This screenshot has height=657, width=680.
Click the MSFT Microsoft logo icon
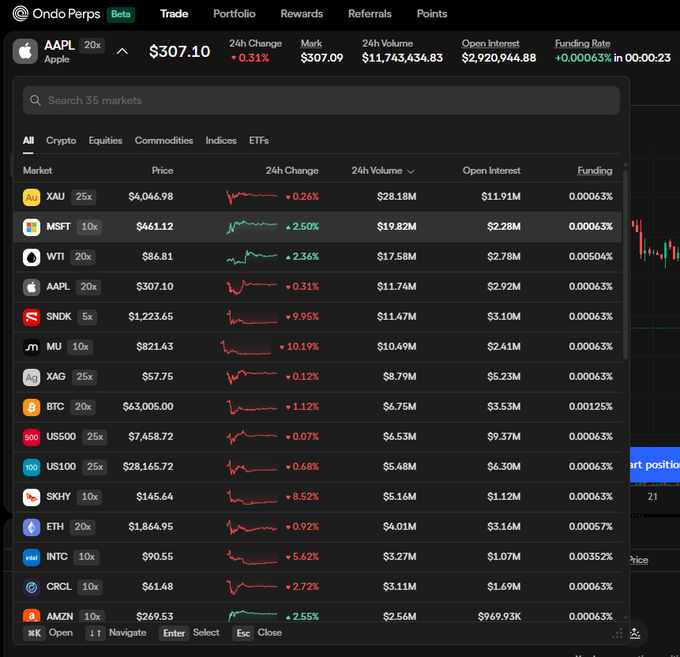pyautogui.click(x=31, y=227)
